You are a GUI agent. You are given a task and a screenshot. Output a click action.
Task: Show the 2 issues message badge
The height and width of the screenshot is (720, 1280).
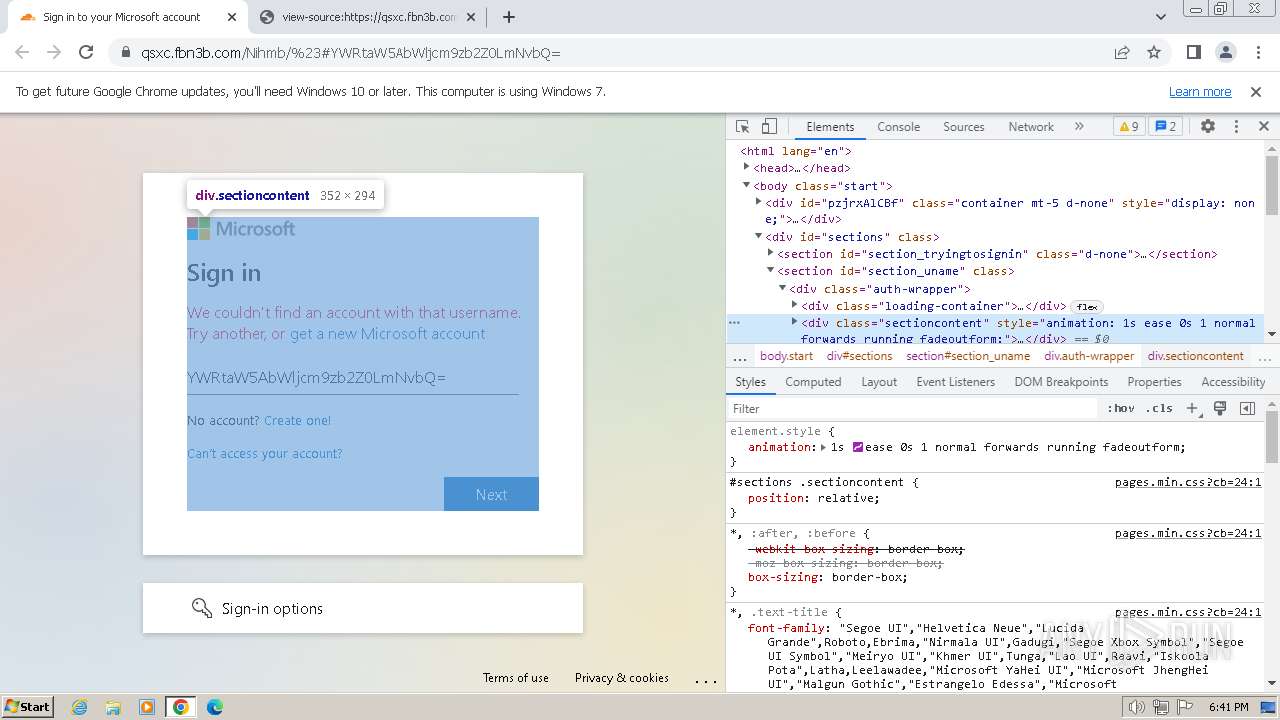(x=1165, y=127)
